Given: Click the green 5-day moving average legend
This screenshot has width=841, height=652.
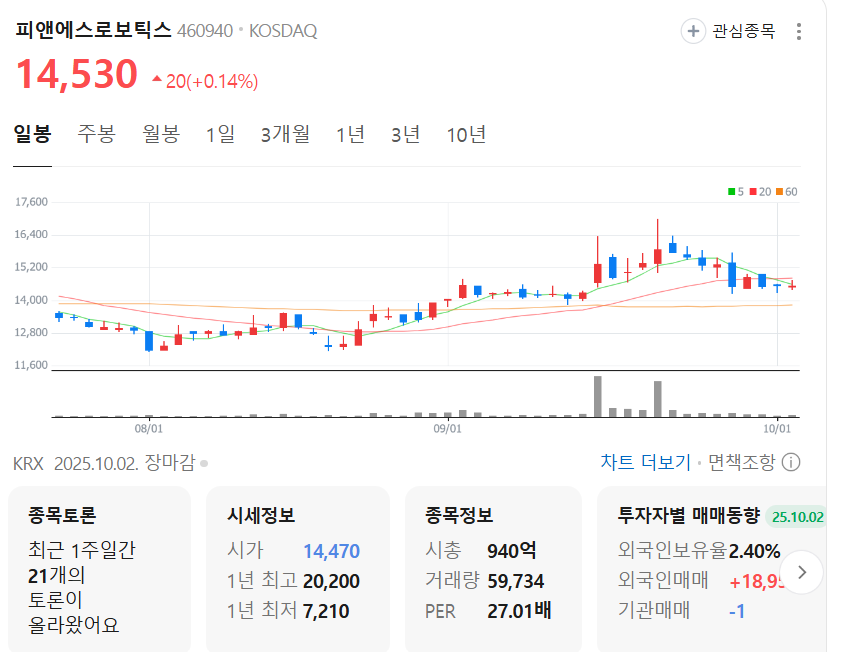Looking at the screenshot, I should pos(735,191).
